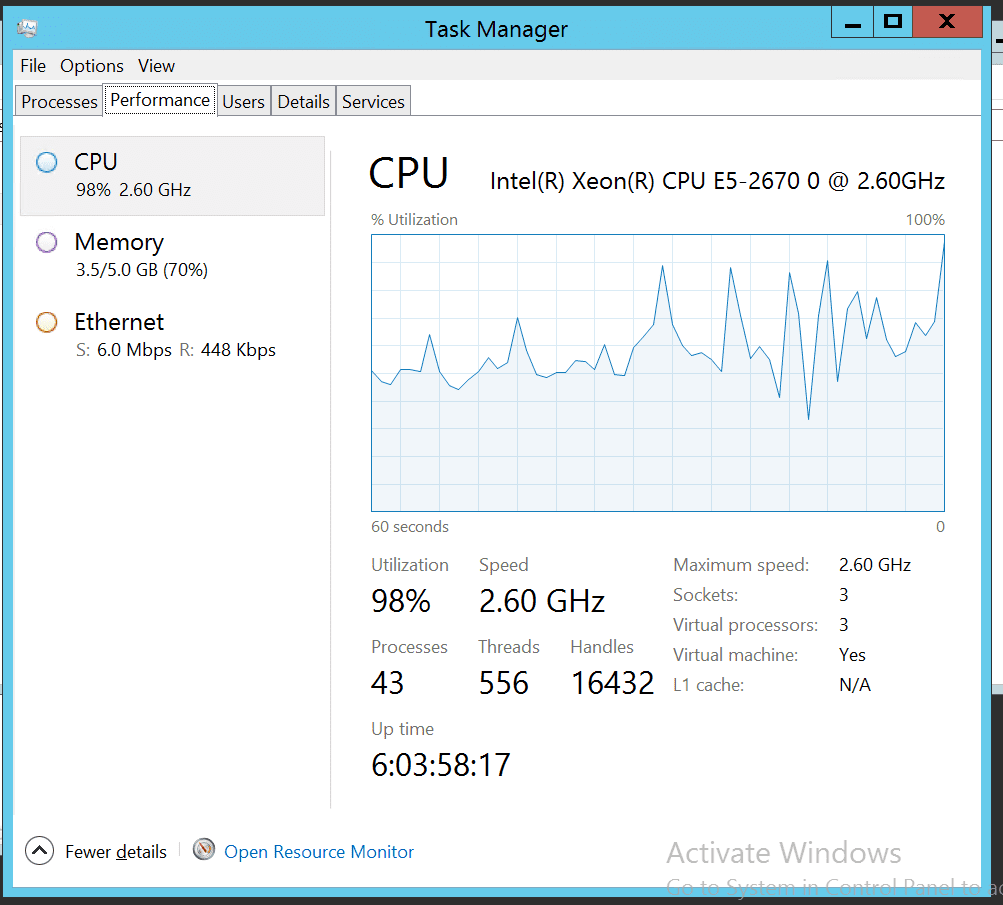
Task: Switch to the Details tab
Action: click(x=303, y=102)
